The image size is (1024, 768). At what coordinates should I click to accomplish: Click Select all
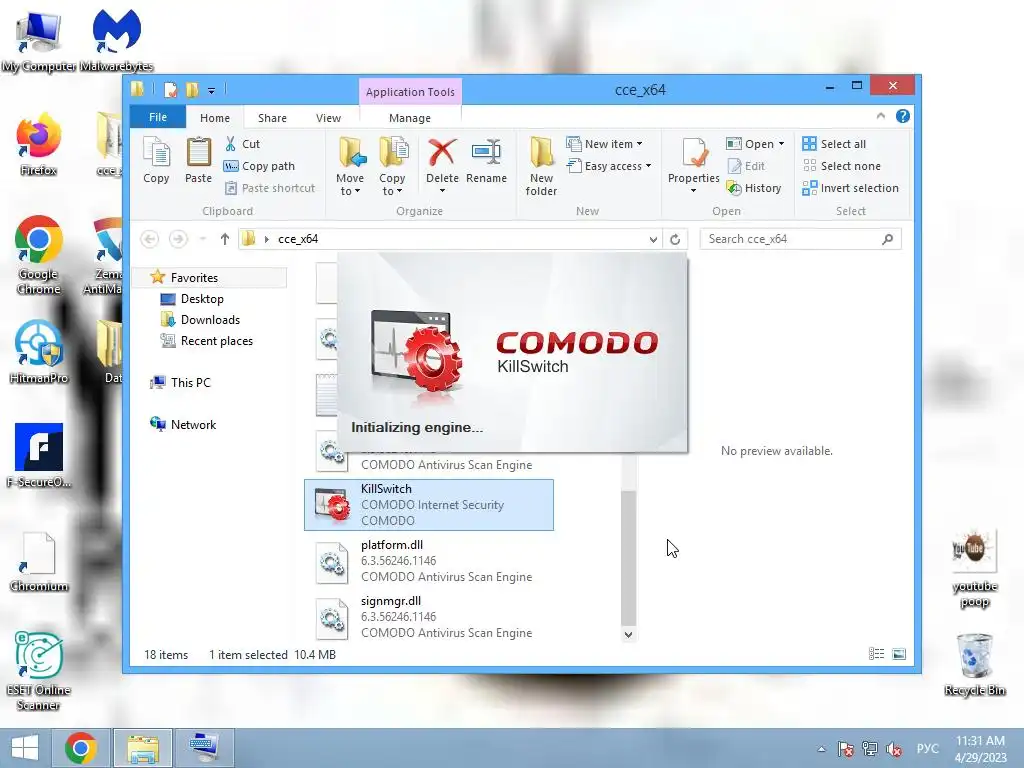[x=834, y=144]
